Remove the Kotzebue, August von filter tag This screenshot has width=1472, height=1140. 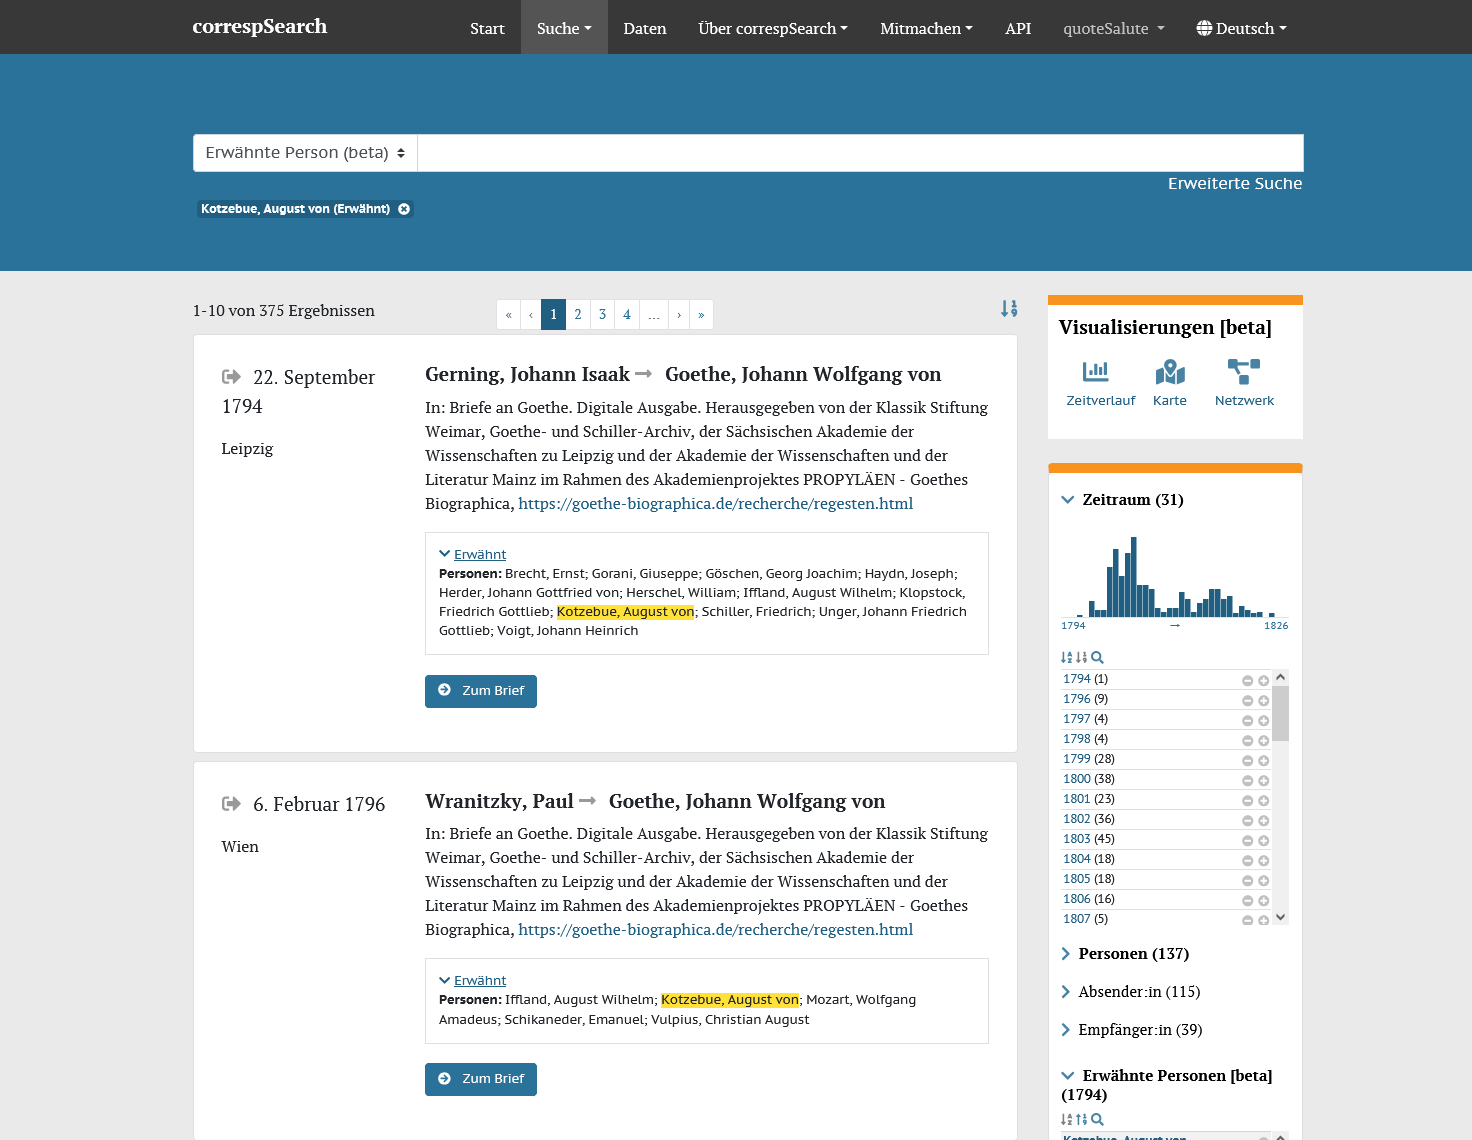click(x=404, y=209)
